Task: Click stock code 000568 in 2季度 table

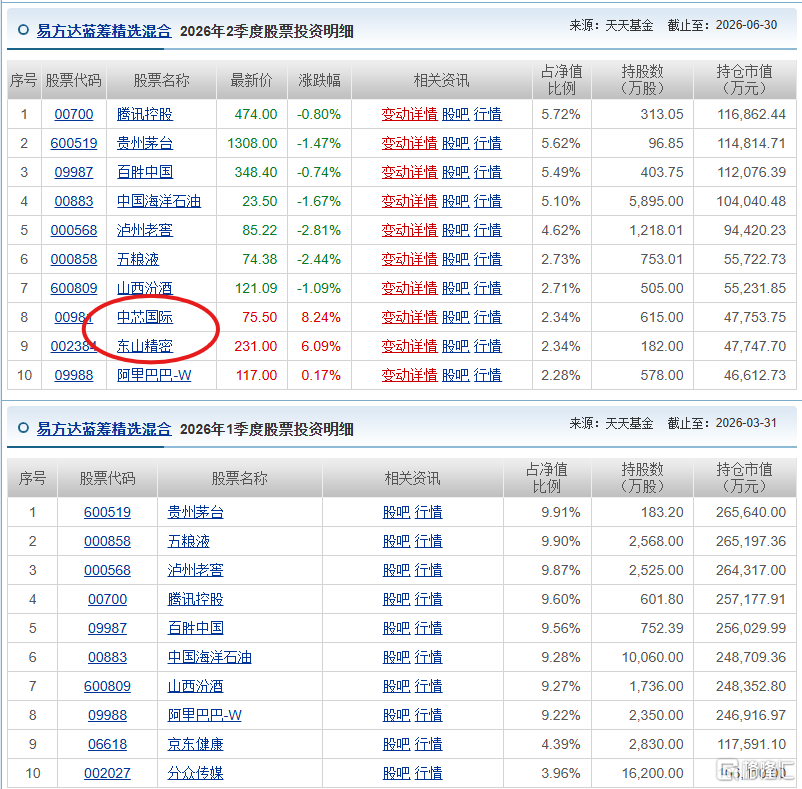Action: 74,230
